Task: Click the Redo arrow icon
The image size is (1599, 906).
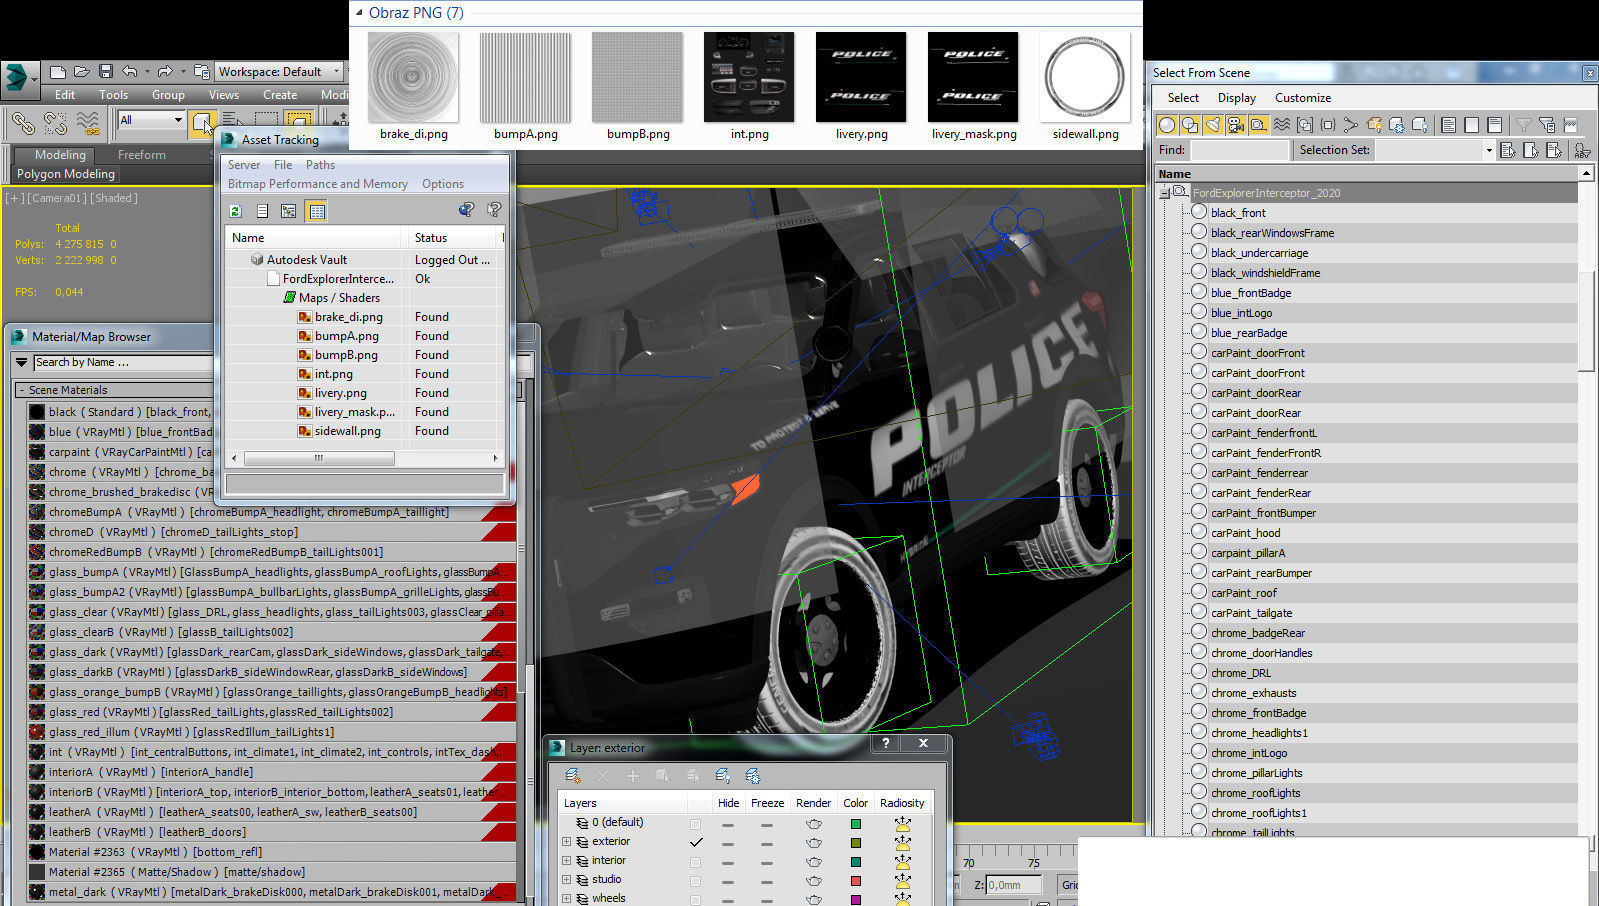Action: point(165,72)
